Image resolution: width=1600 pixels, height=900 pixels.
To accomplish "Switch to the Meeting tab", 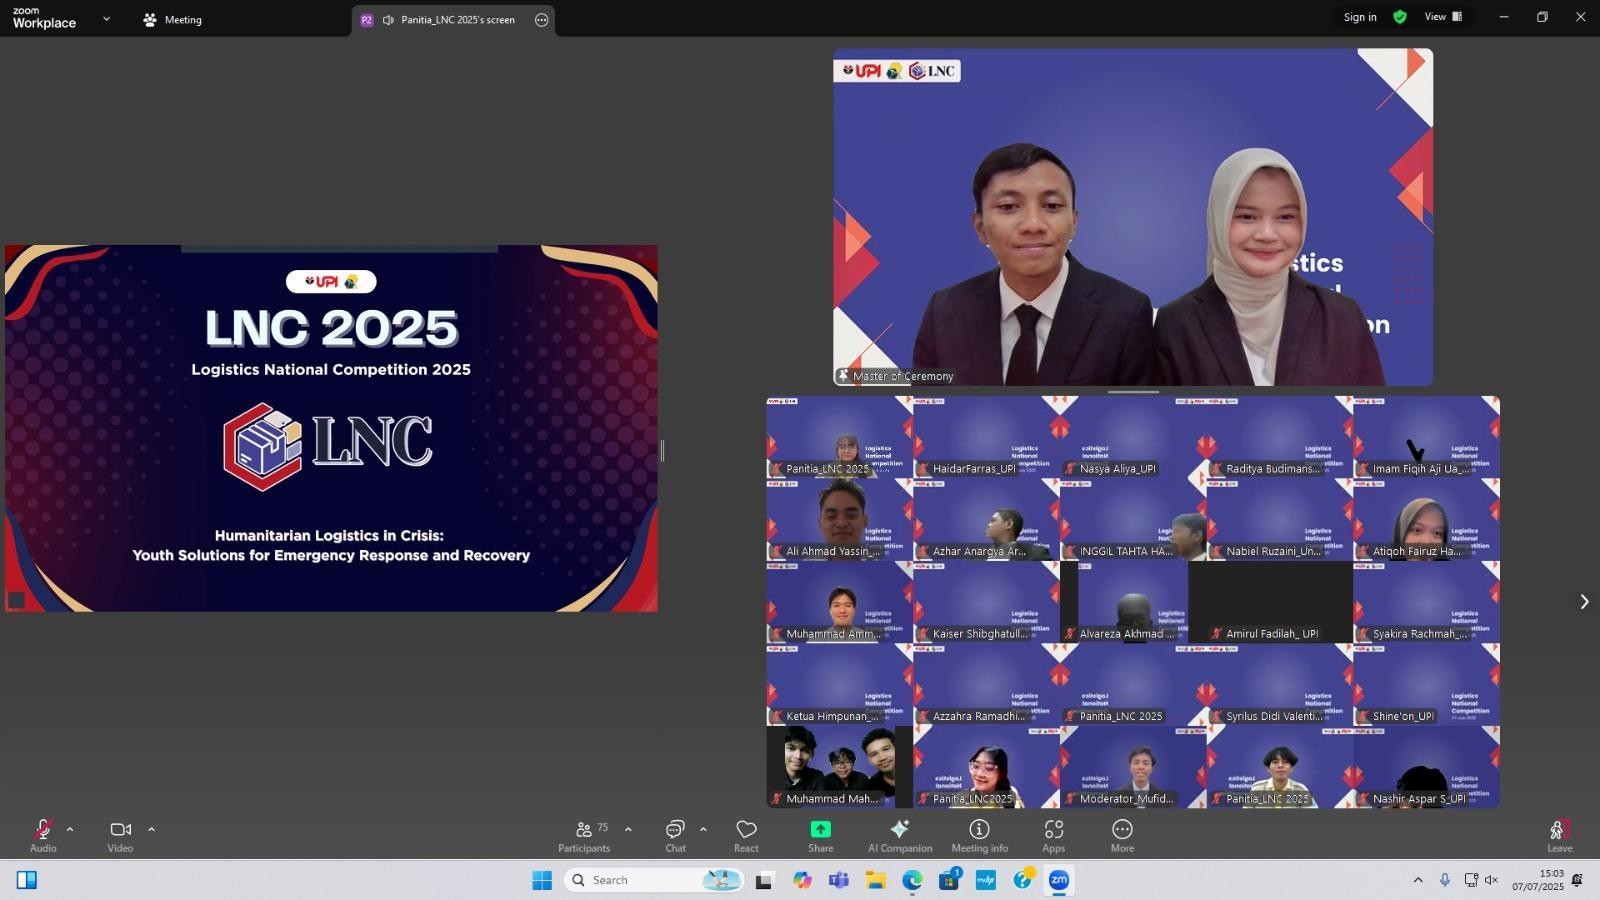I will click(173, 19).
